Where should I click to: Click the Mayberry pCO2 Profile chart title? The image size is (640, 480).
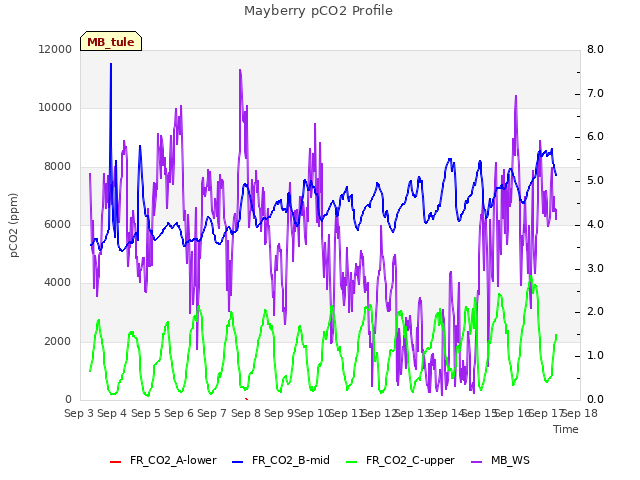pos(318,11)
